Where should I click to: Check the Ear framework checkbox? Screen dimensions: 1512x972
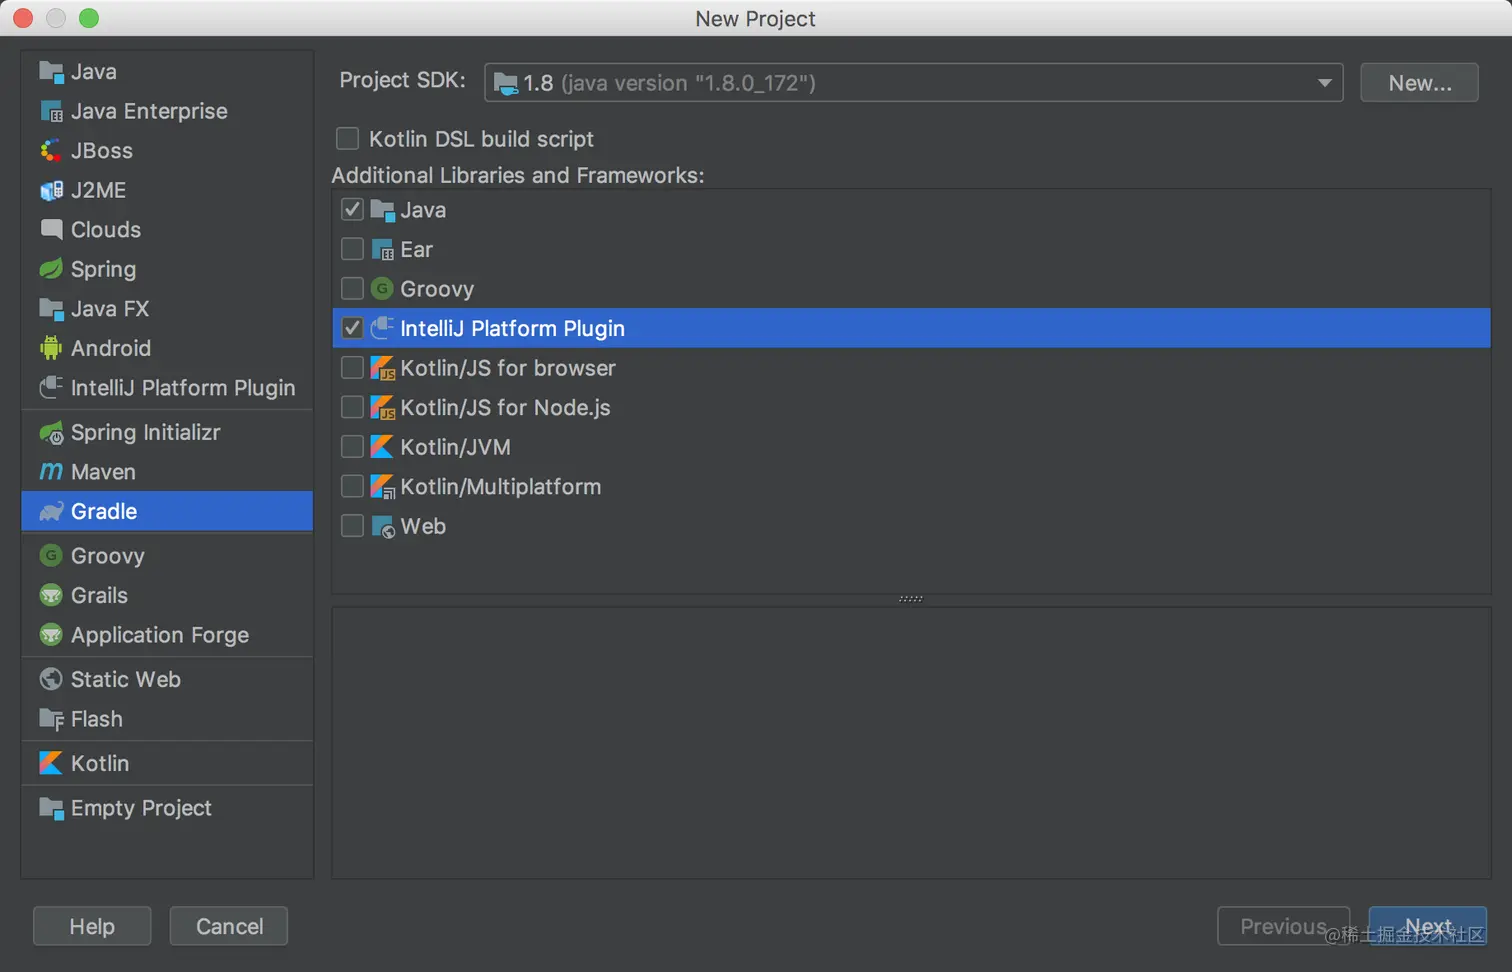(x=352, y=249)
